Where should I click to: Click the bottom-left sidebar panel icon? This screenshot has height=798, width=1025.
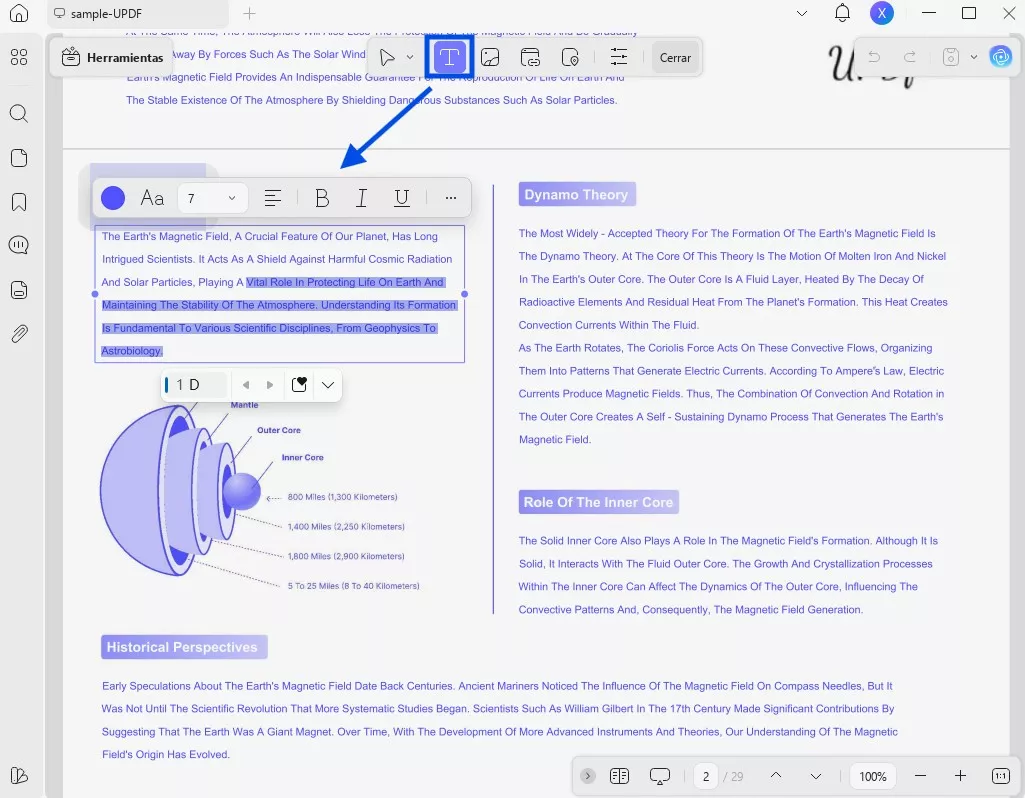click(x=19, y=775)
